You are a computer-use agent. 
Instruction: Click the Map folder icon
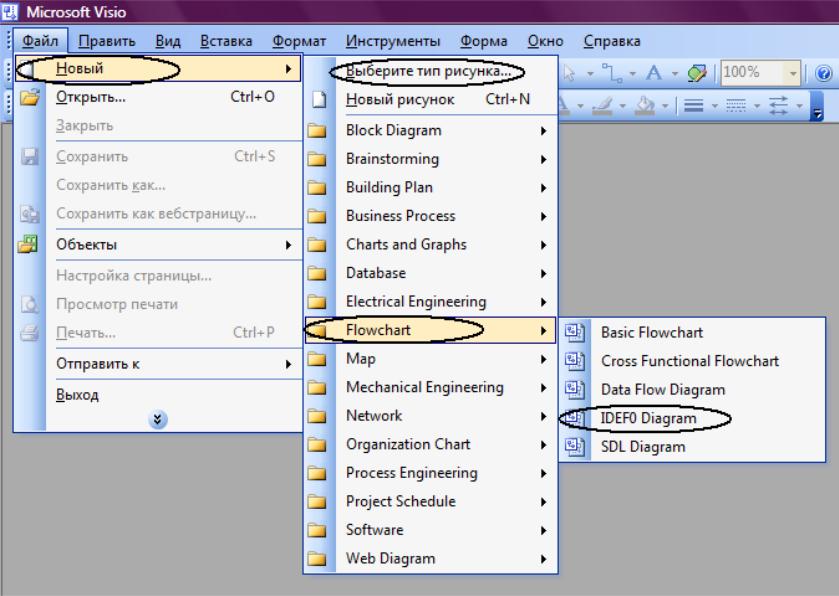[317, 359]
